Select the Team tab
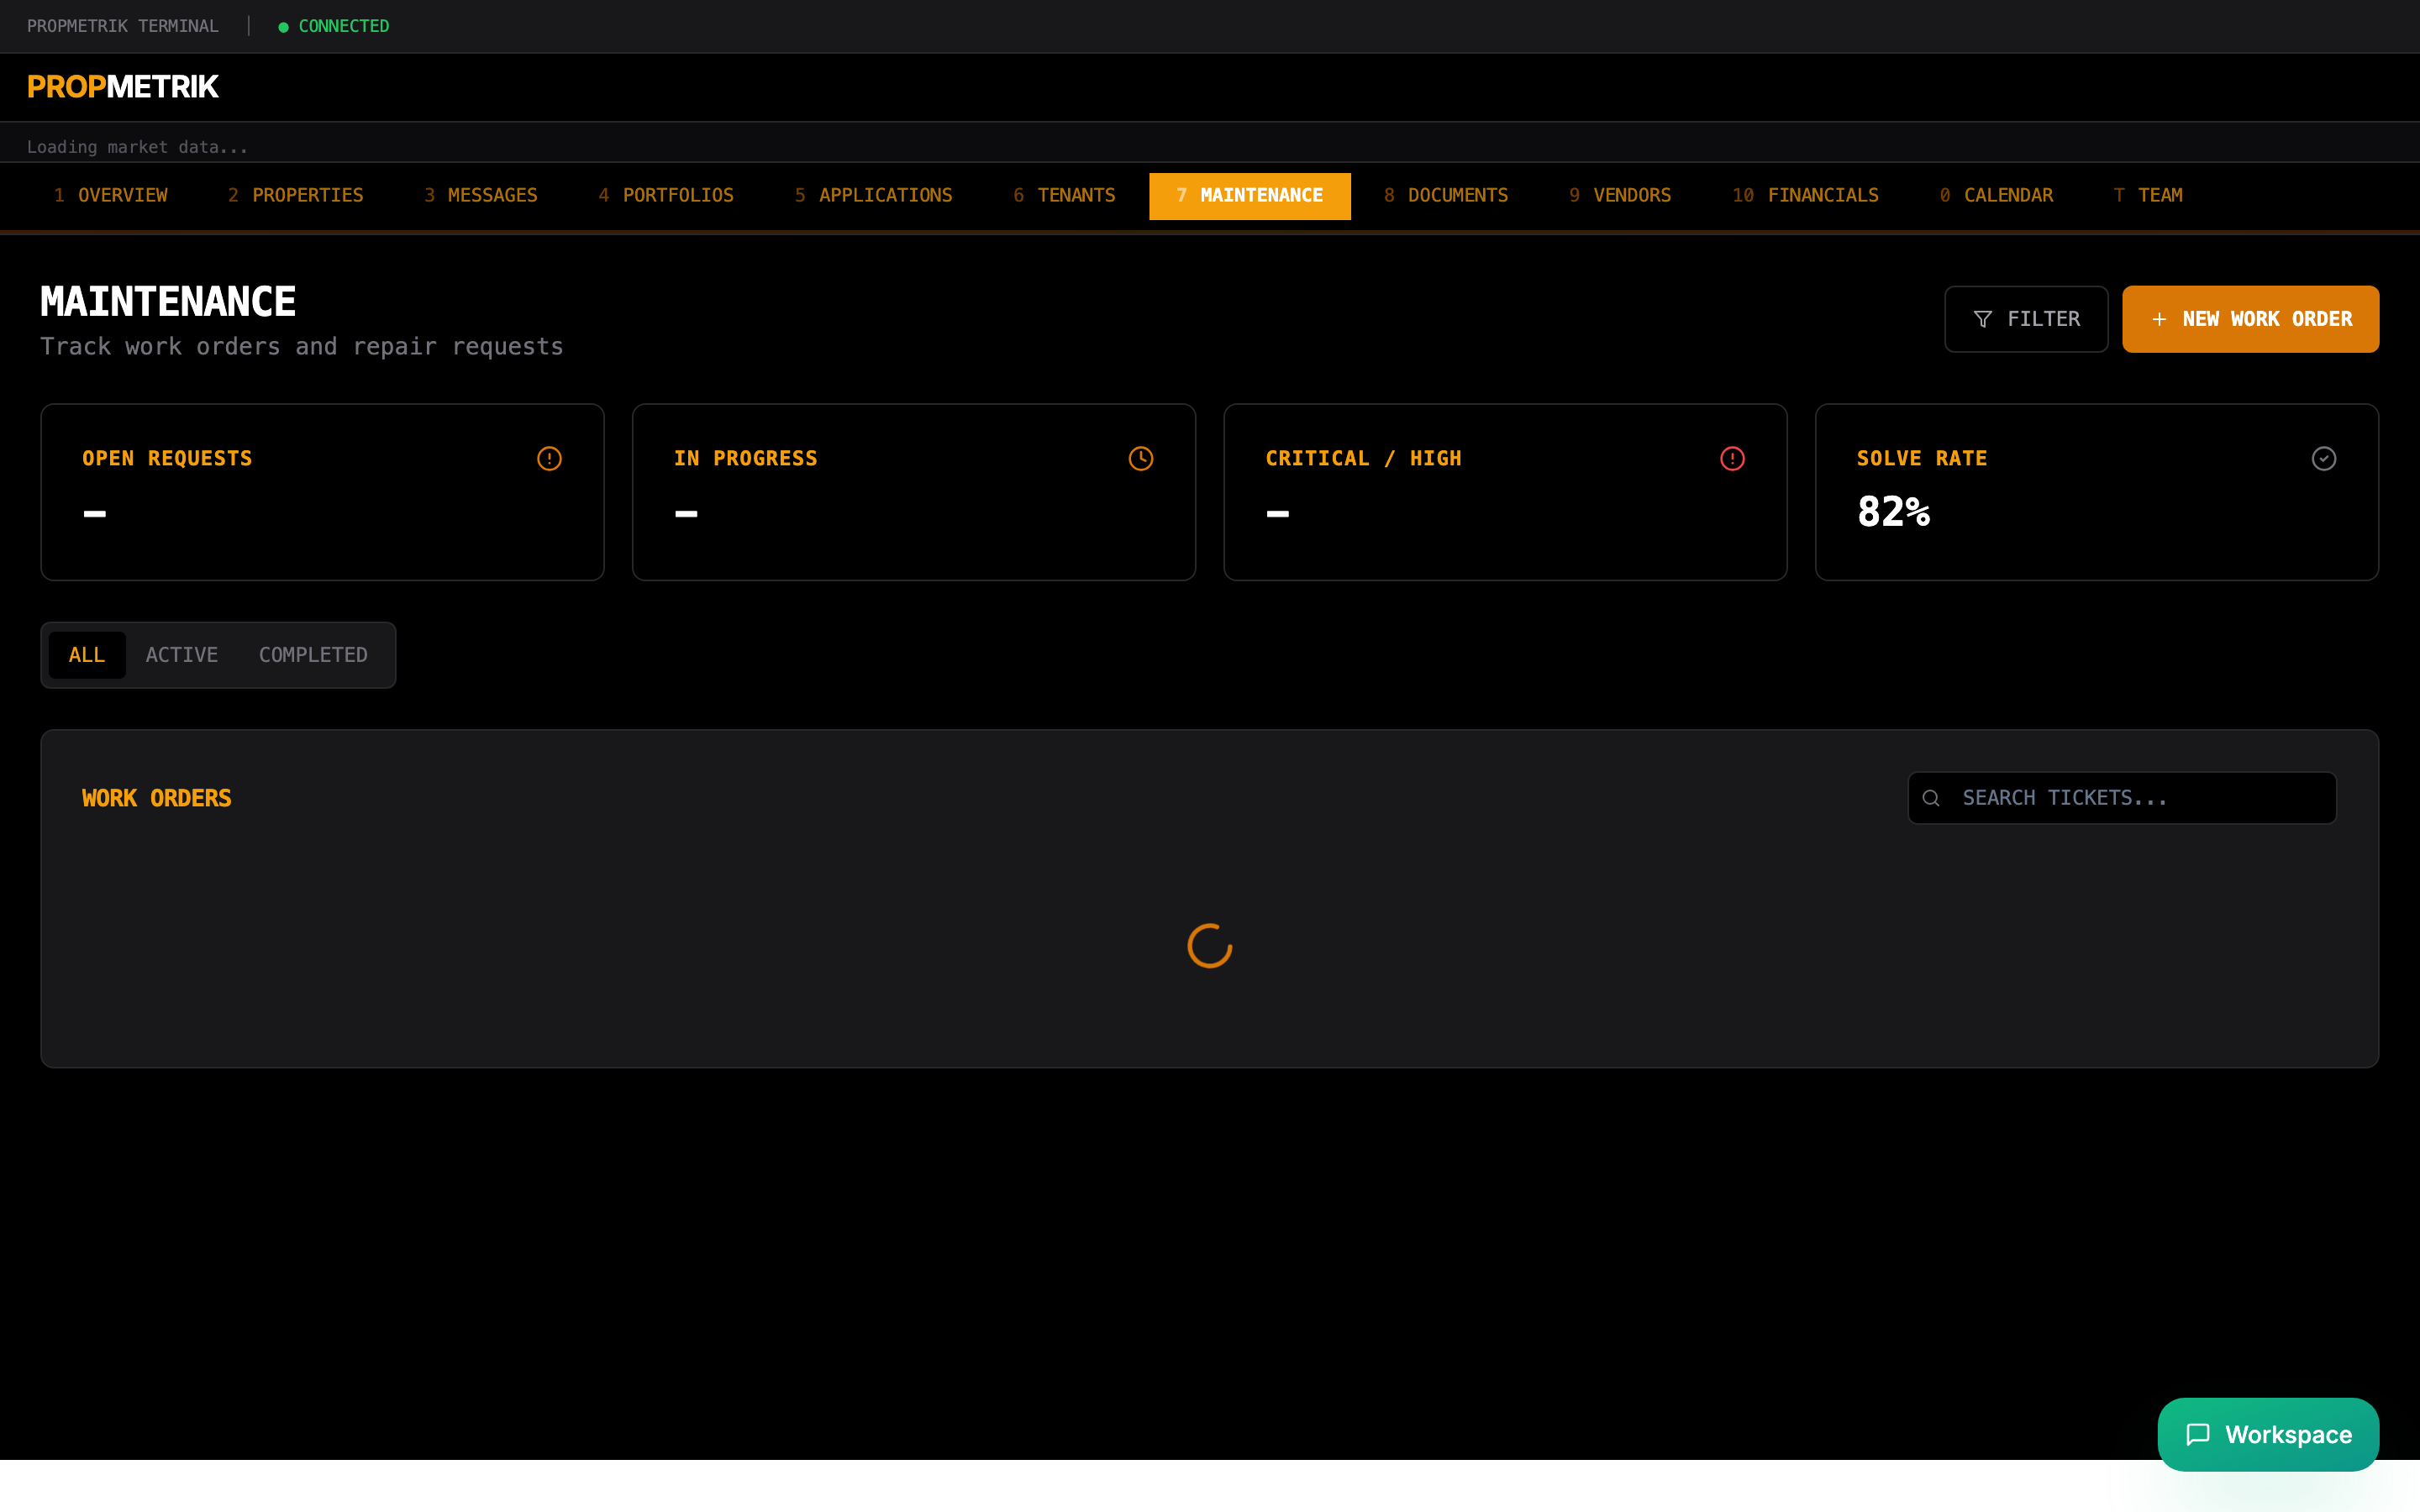Viewport: 2420px width, 1512px height. point(2149,195)
